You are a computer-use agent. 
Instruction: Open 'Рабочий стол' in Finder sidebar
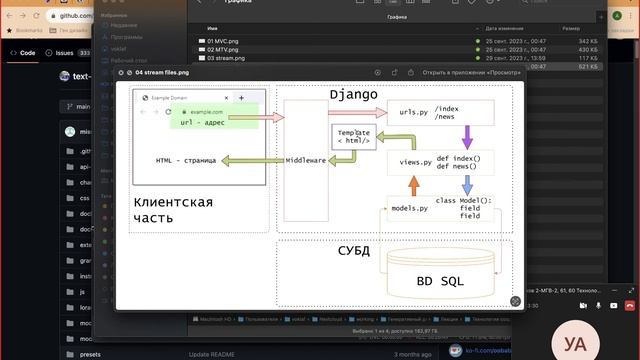(129, 60)
